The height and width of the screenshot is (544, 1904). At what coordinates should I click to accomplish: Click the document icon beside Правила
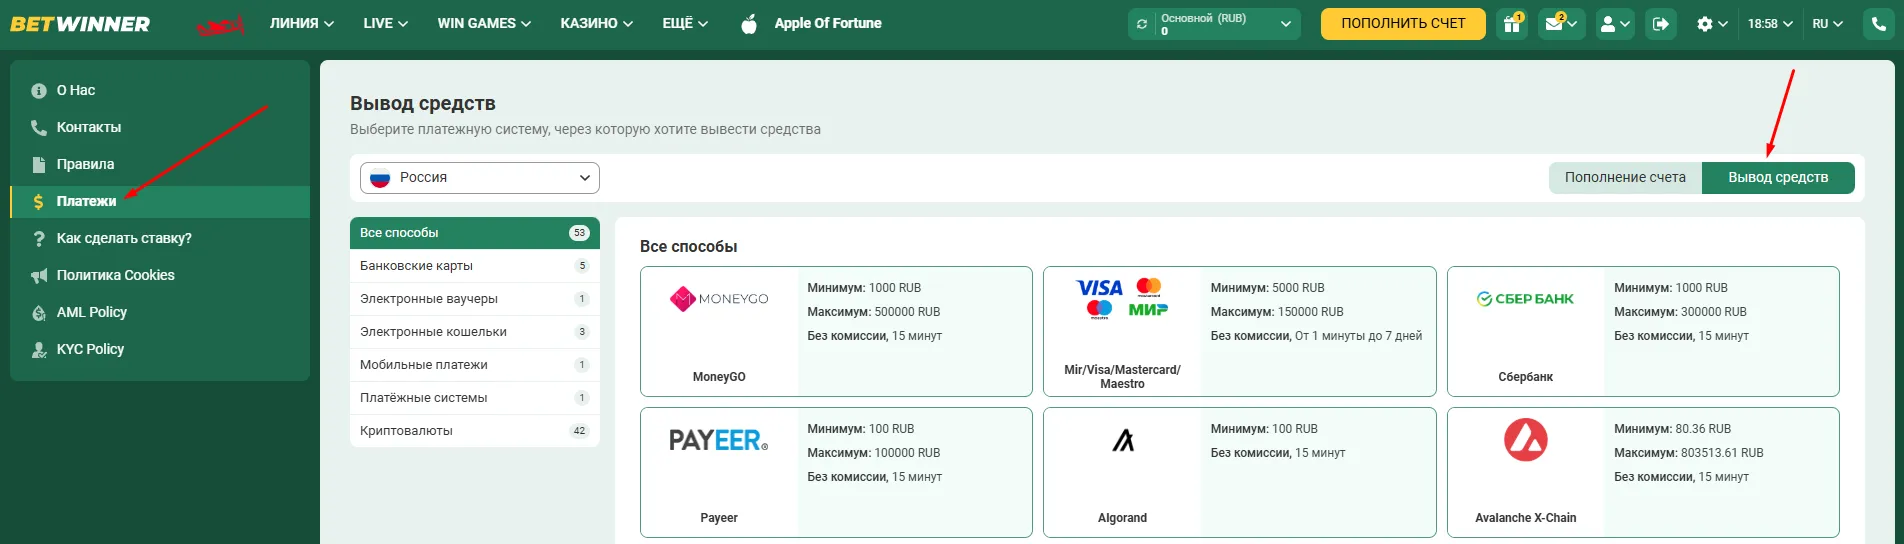click(x=39, y=165)
